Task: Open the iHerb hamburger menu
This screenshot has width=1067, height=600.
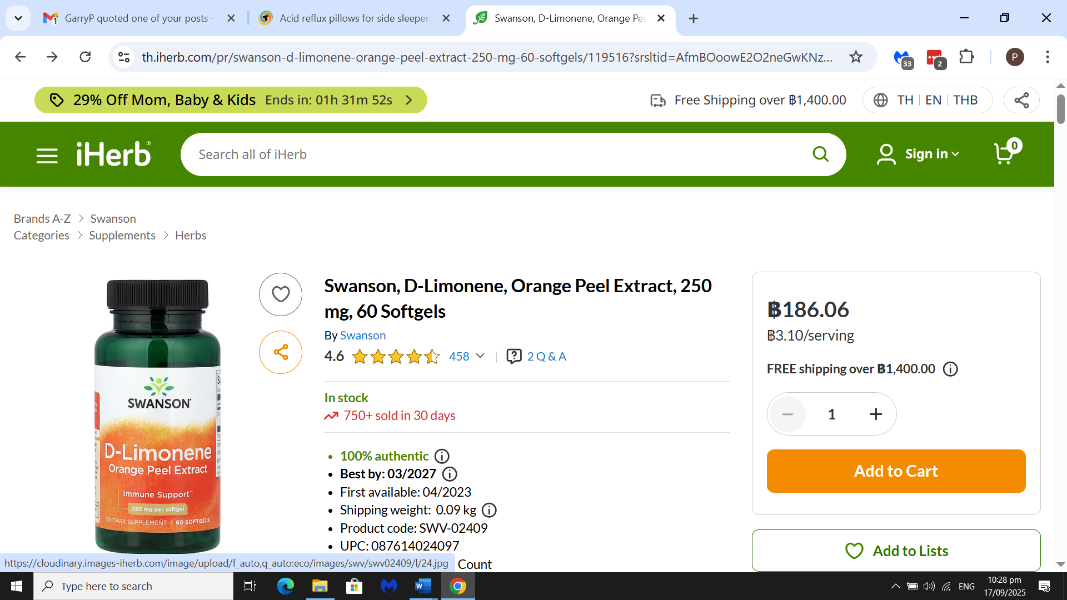Action: click(x=47, y=155)
